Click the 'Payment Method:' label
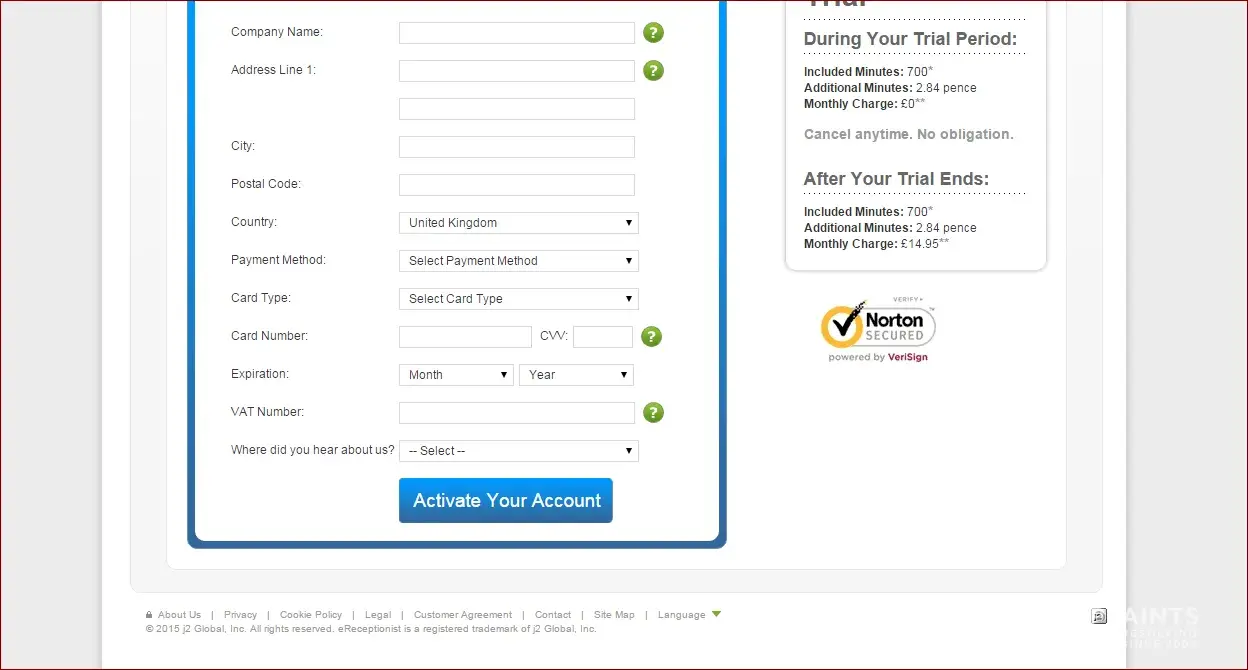The width and height of the screenshot is (1248, 670). [x=279, y=260]
